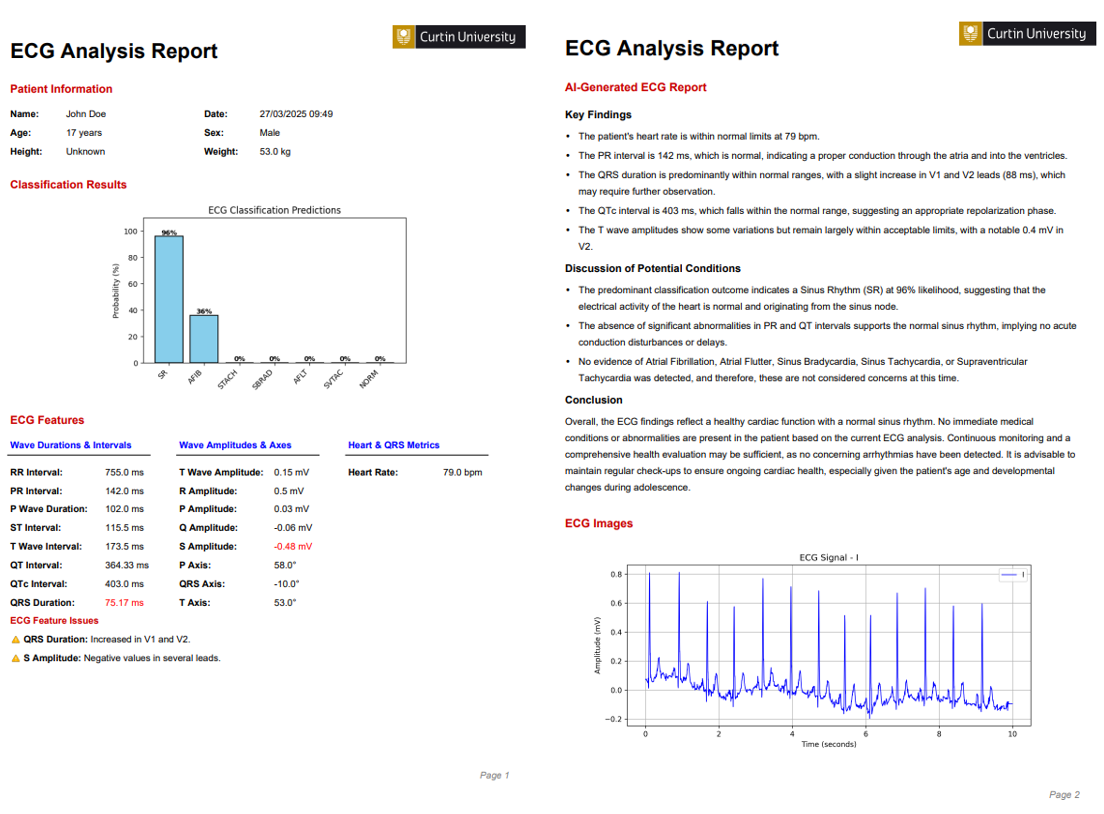
Task: Click the lead I legend in ECG plot
Action: 1012,575
